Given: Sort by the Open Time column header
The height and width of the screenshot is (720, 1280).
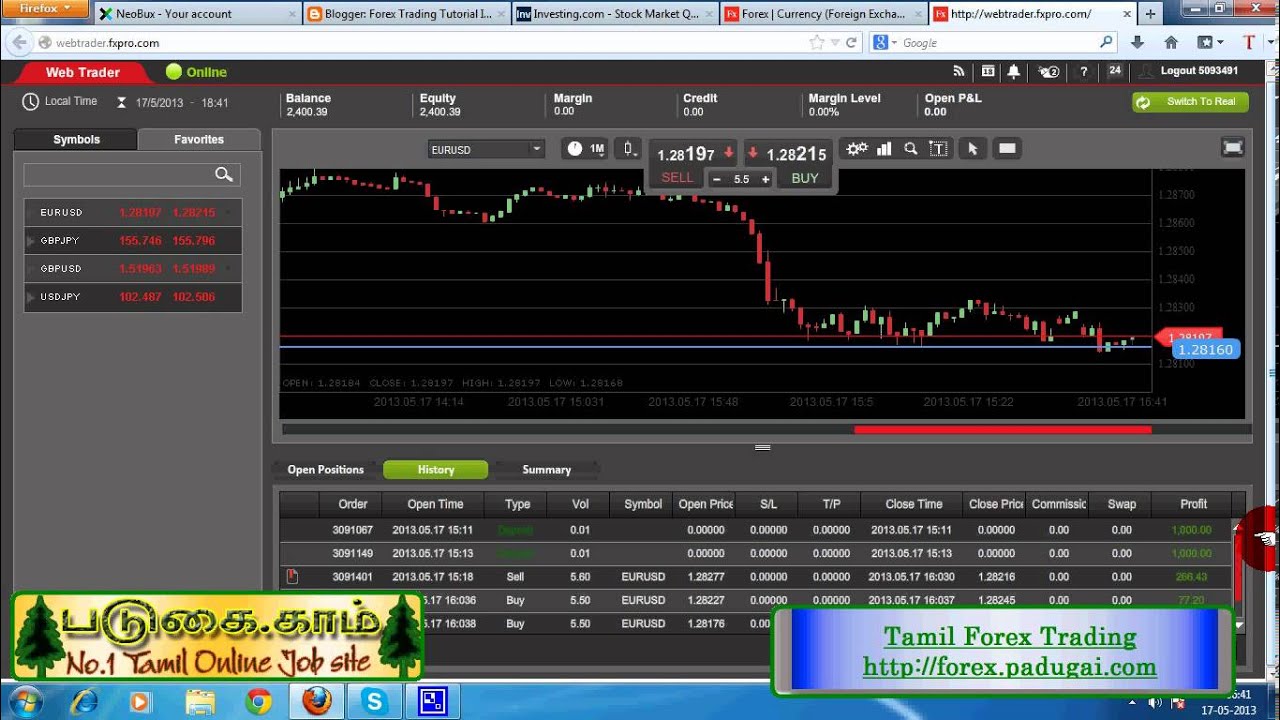Looking at the screenshot, I should click(x=435, y=504).
